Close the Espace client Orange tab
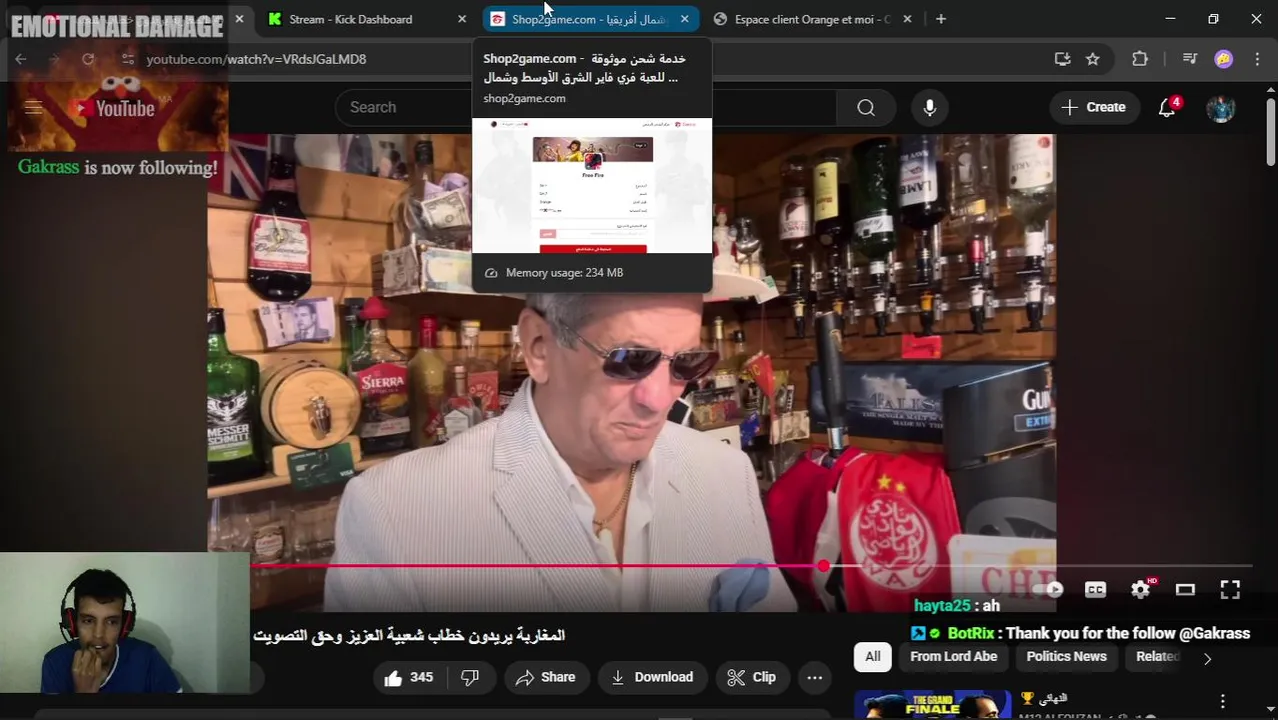This screenshot has width=1278, height=720. tap(907, 19)
